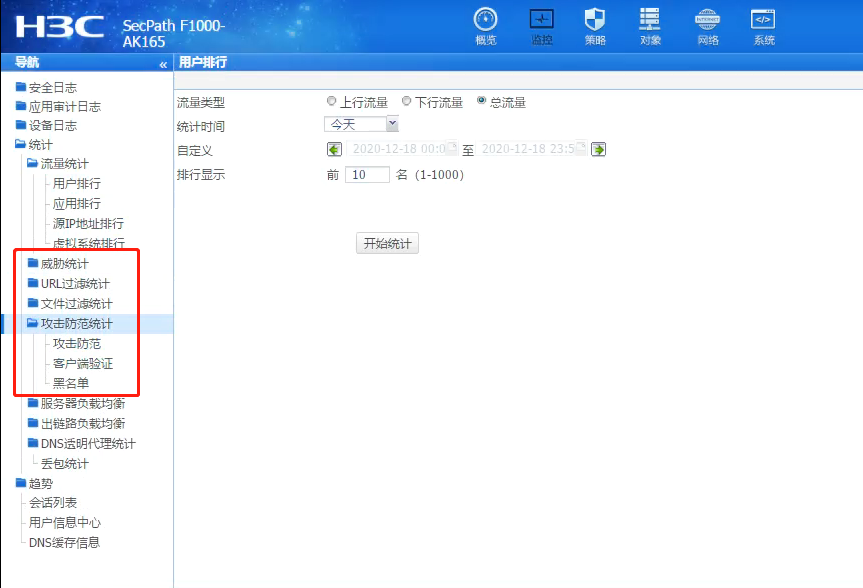Open 统计时间 dropdown showing 今天

[x=361, y=124]
